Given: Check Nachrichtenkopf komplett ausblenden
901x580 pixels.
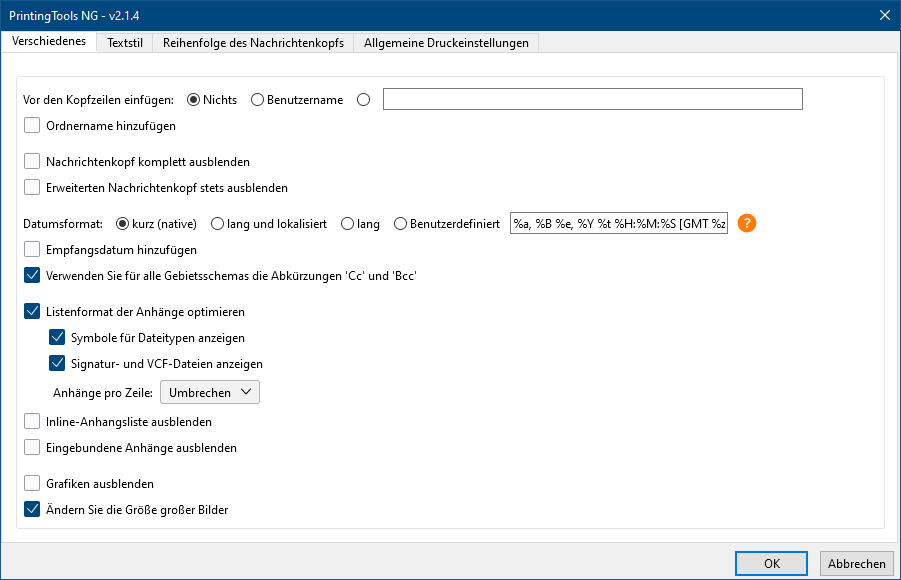Looking at the screenshot, I should click(x=32, y=162).
